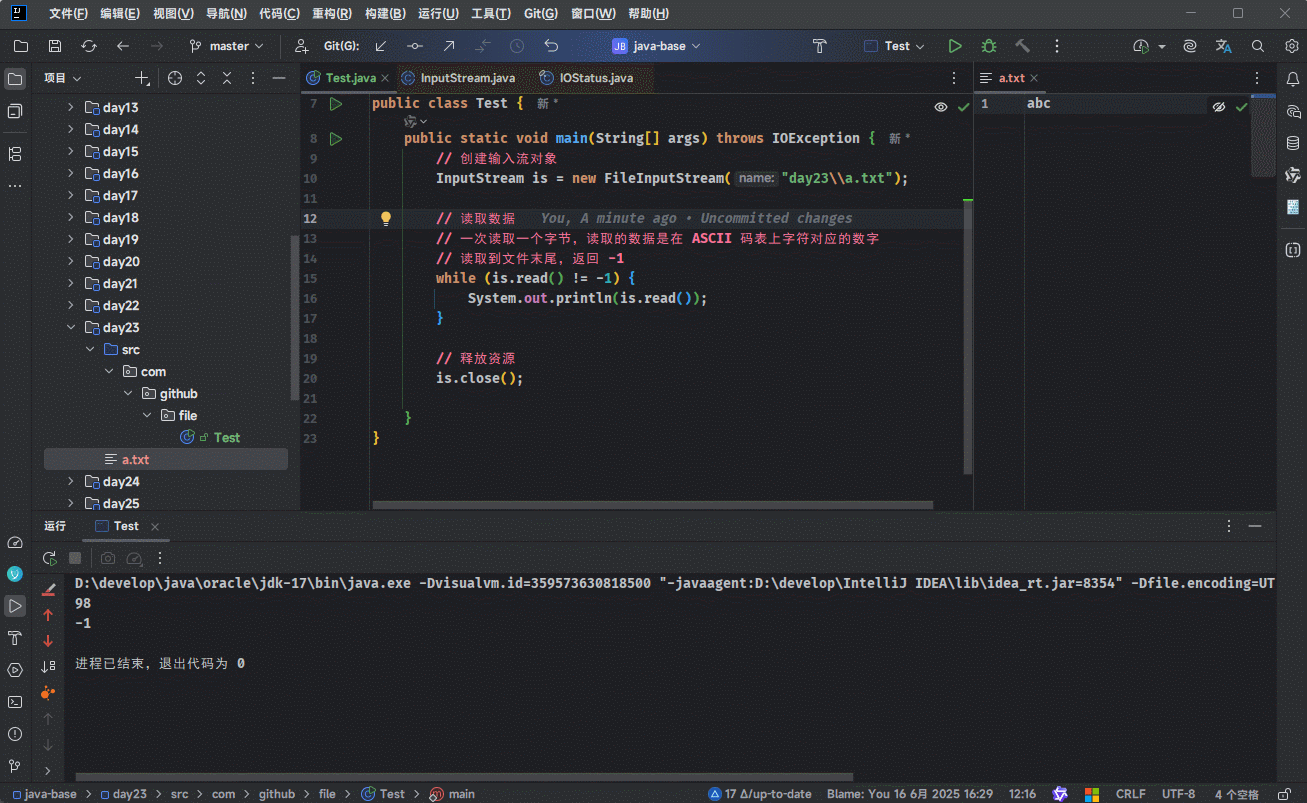Switch to the IOStatus.java tab
This screenshot has height=803, width=1307.
coord(595,78)
